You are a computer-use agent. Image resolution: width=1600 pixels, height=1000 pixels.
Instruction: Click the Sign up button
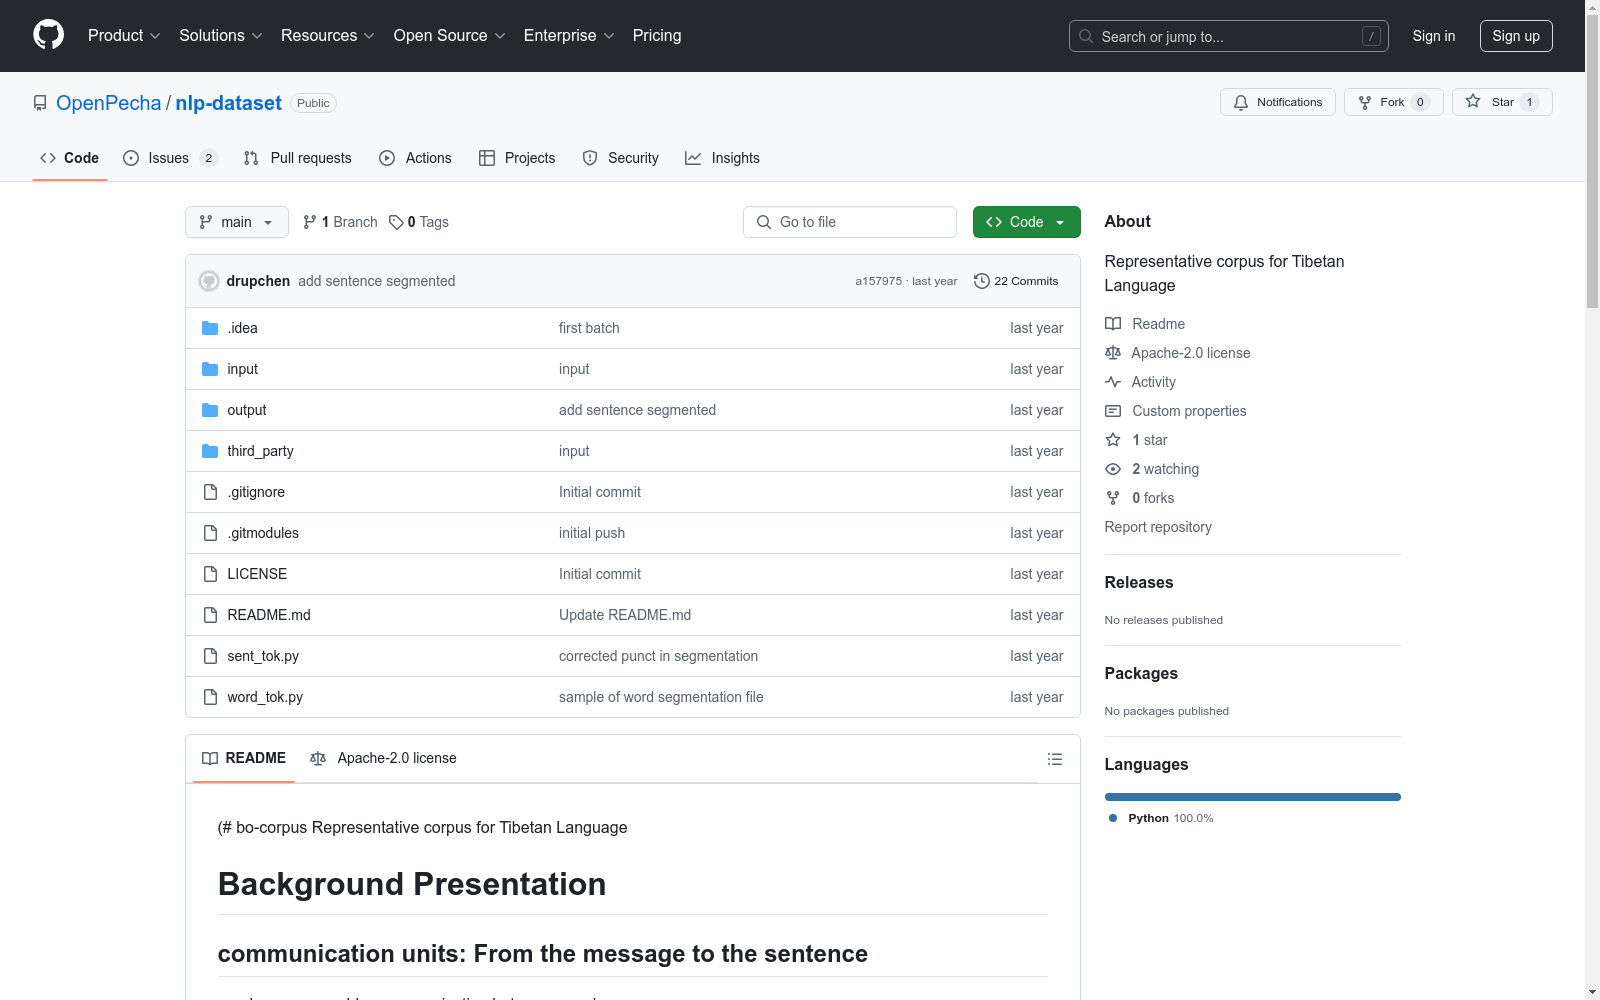tap(1516, 36)
